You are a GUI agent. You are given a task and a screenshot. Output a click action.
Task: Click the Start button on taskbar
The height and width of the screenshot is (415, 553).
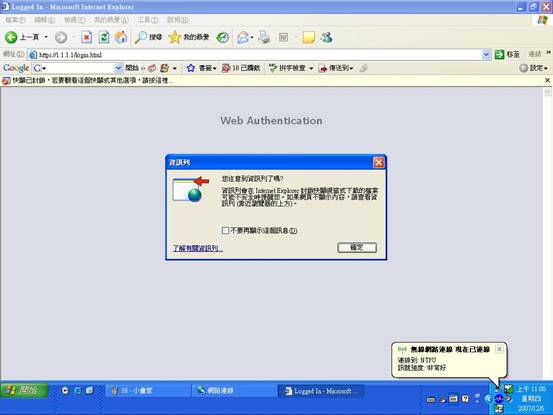pos(24,390)
